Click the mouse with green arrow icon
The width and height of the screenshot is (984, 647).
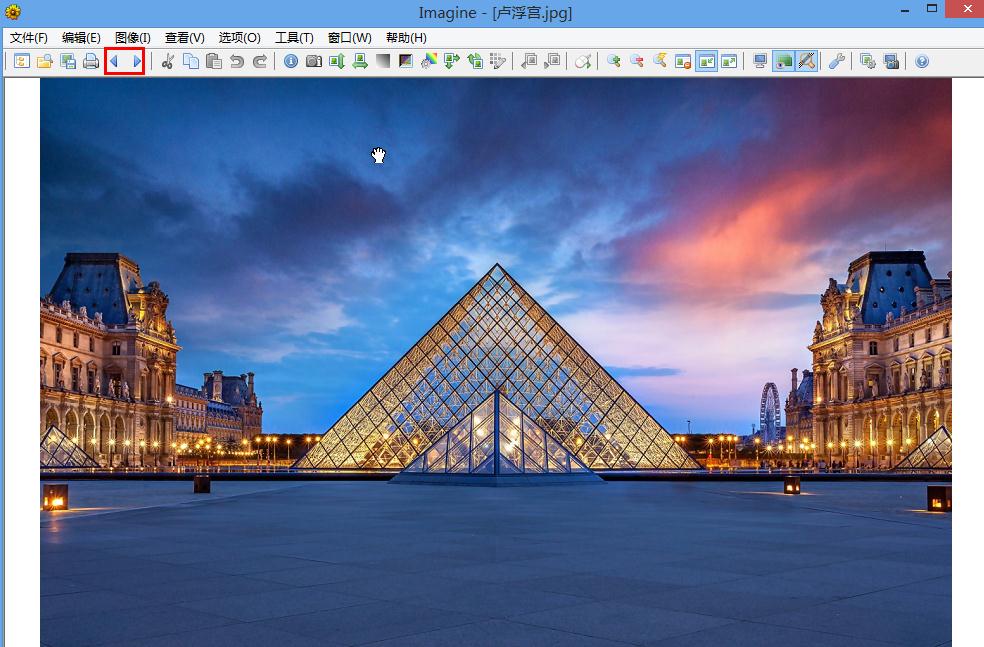[583, 61]
